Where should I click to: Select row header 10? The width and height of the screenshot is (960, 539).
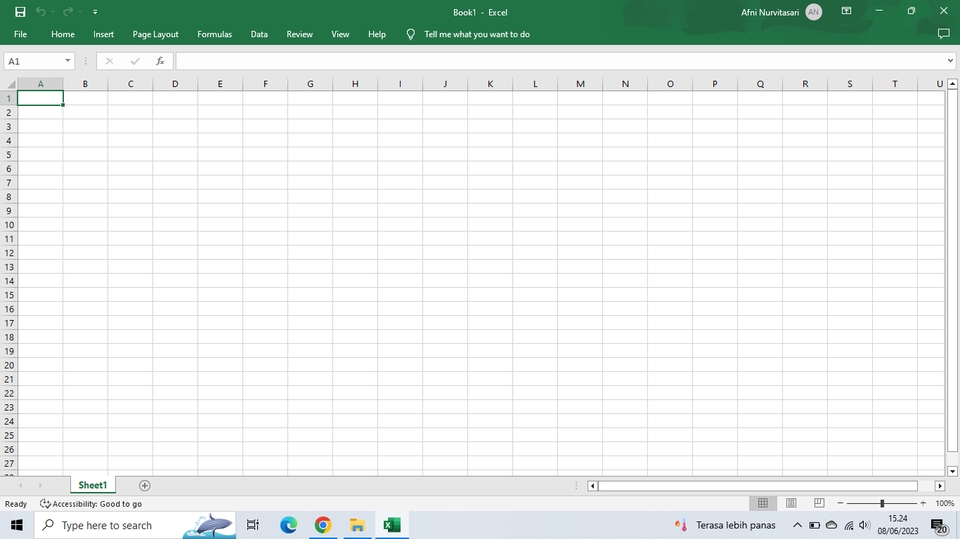[x=9, y=225]
